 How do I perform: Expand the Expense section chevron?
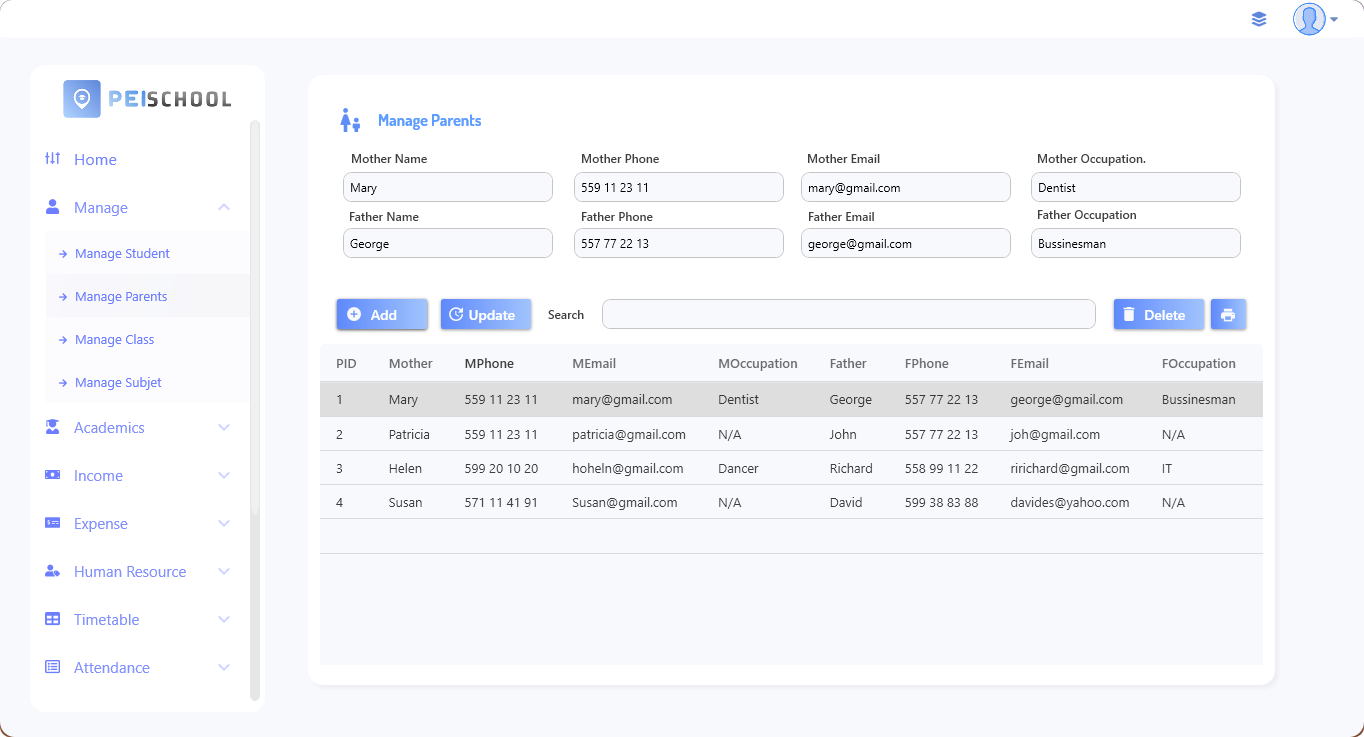tap(224, 523)
